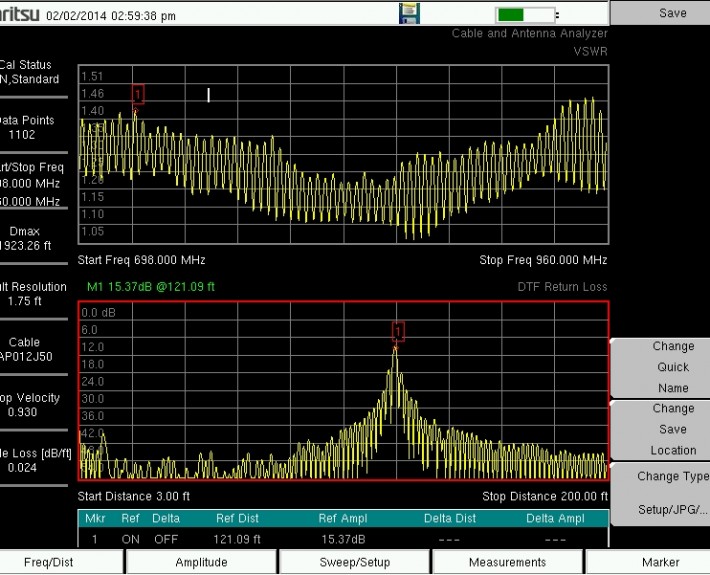This screenshot has height=575, width=710.
Task: Open Change Type Setup/JPG option
Action: point(672,493)
